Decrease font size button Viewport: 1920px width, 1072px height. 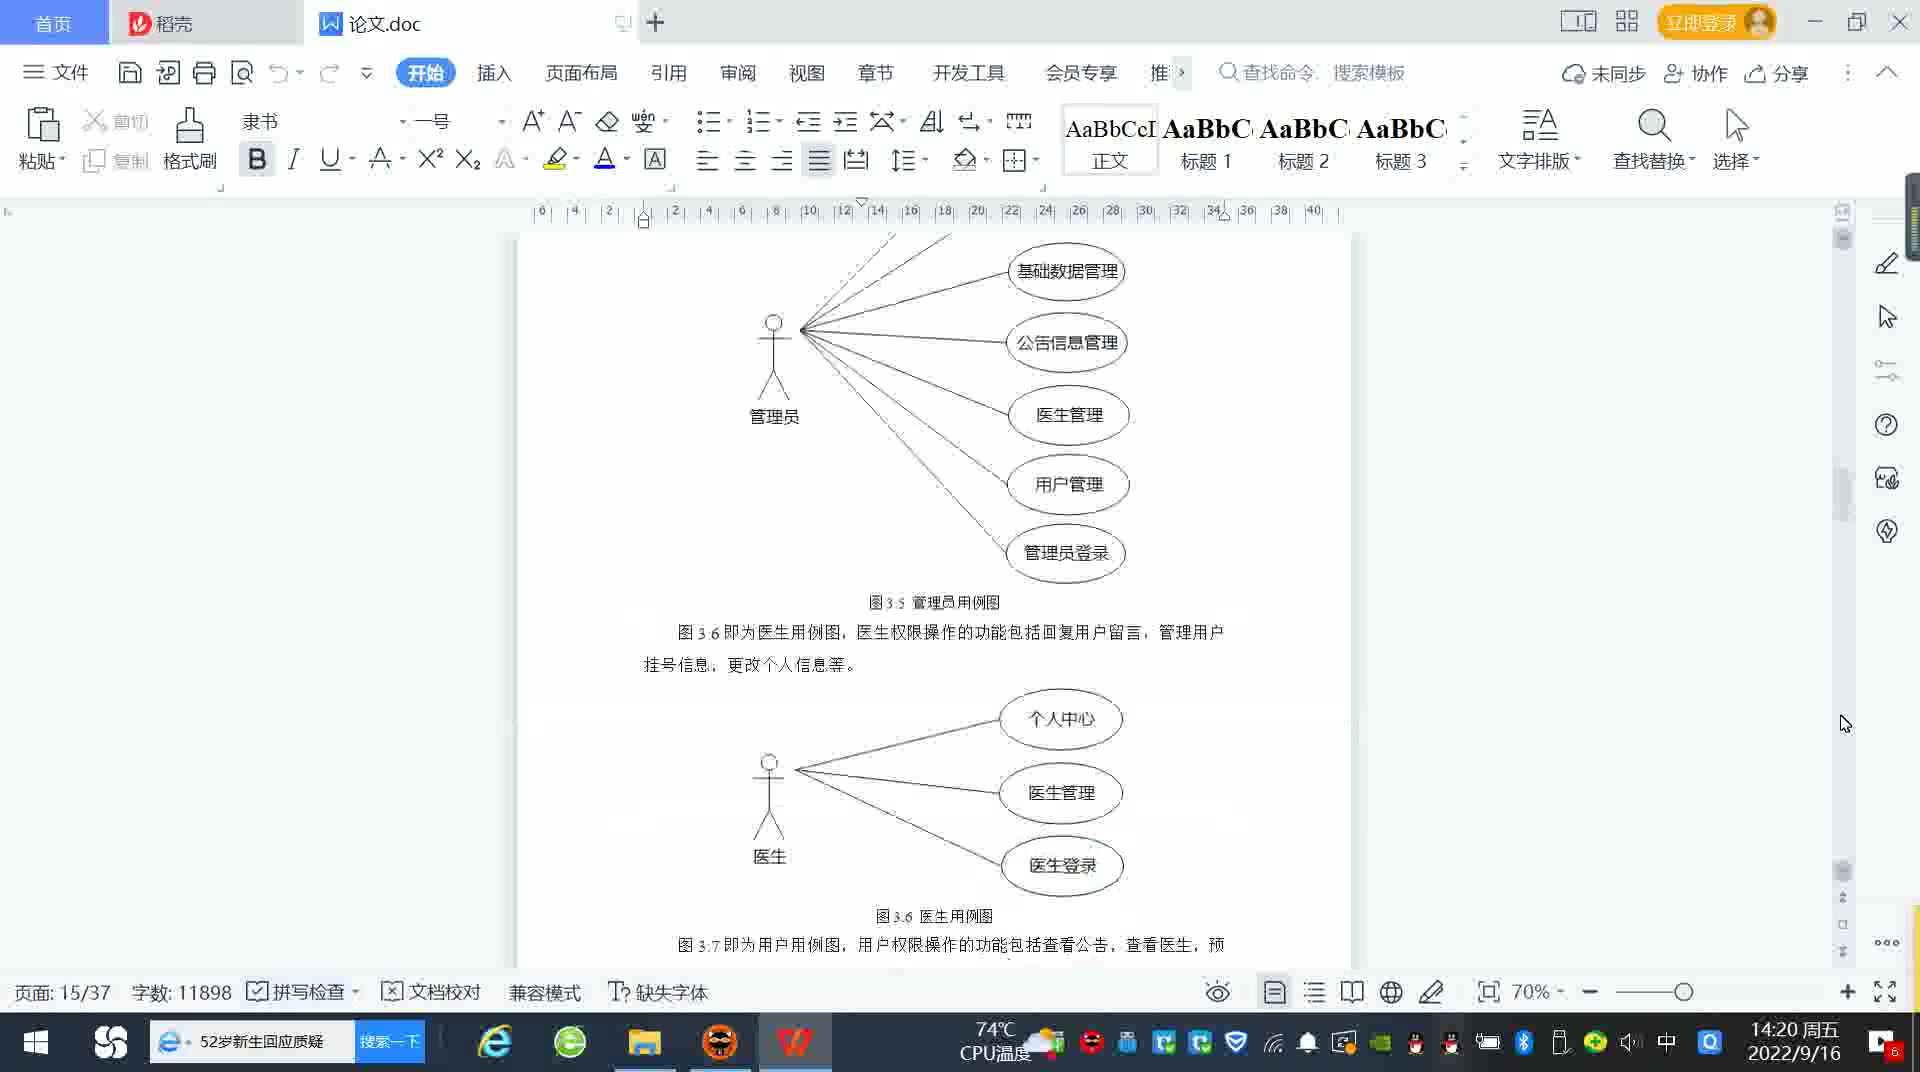[569, 122]
